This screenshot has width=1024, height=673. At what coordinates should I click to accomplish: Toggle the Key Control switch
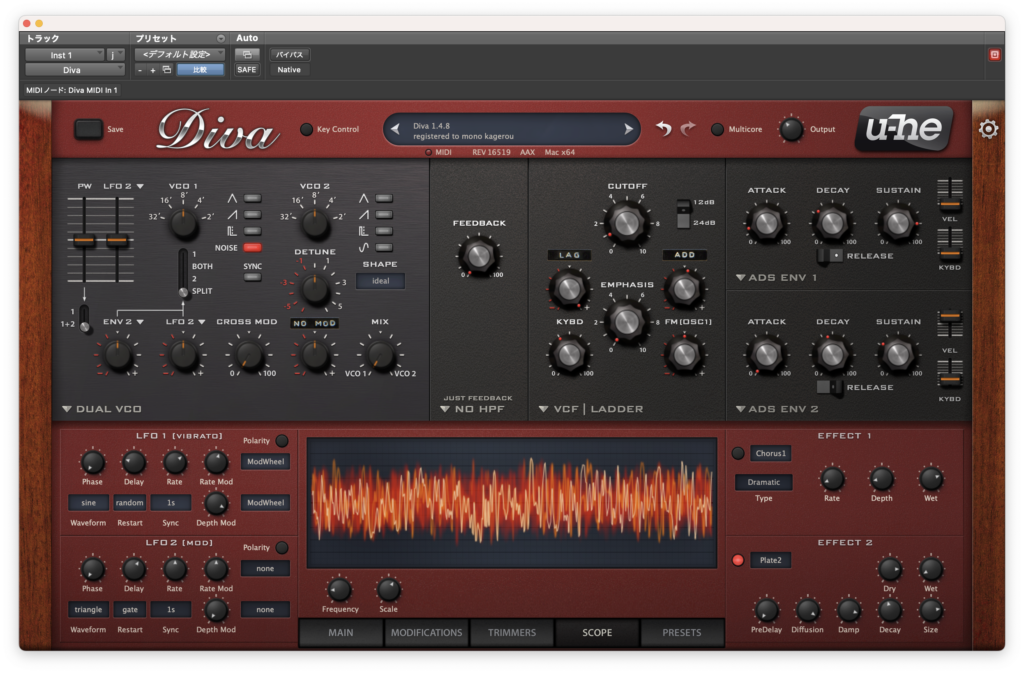click(306, 129)
